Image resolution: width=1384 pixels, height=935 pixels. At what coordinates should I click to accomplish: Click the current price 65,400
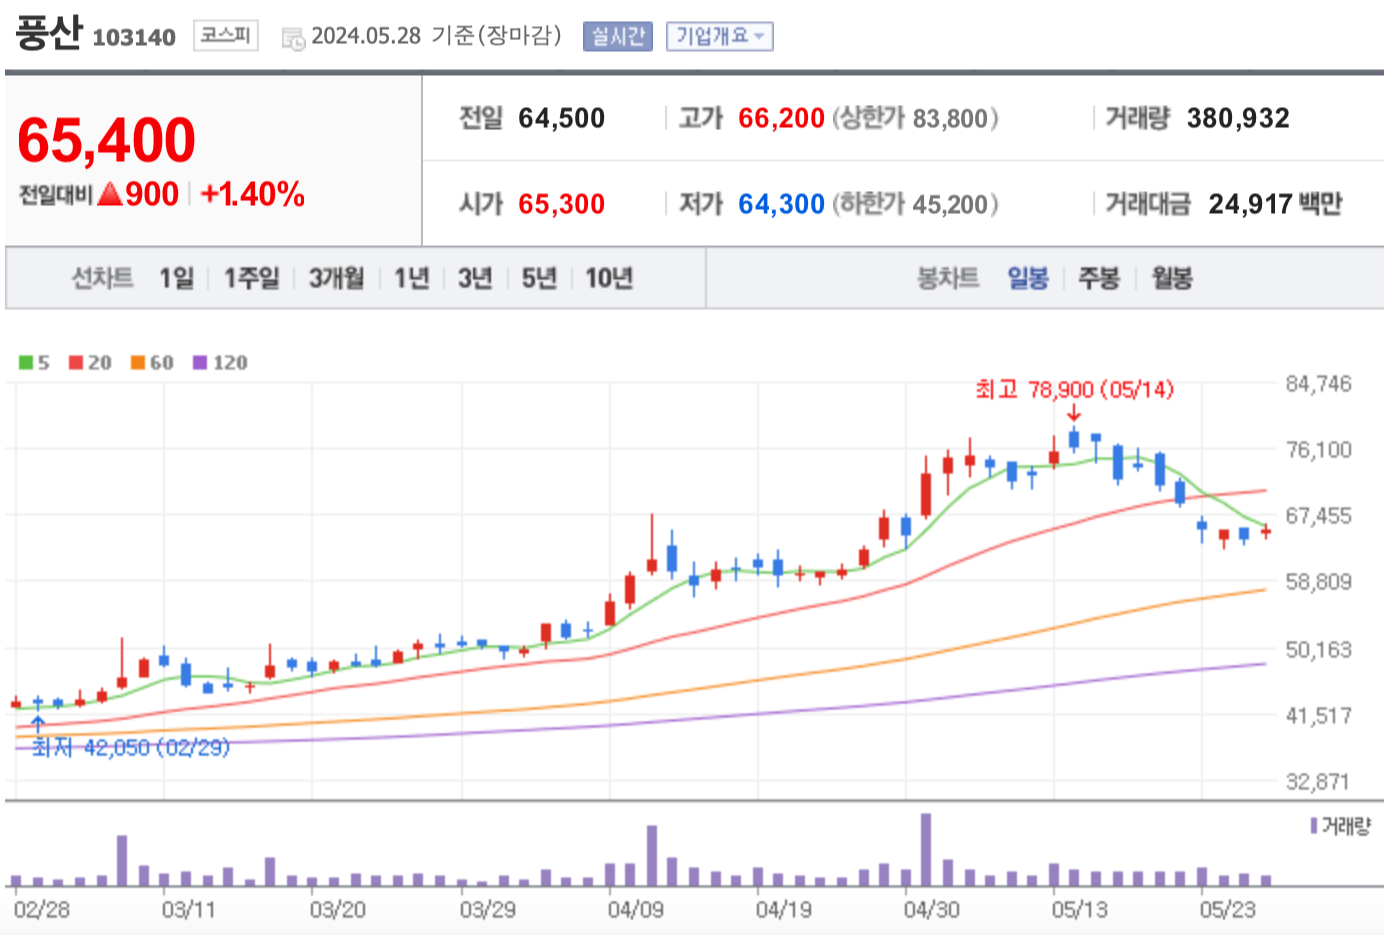(x=107, y=140)
